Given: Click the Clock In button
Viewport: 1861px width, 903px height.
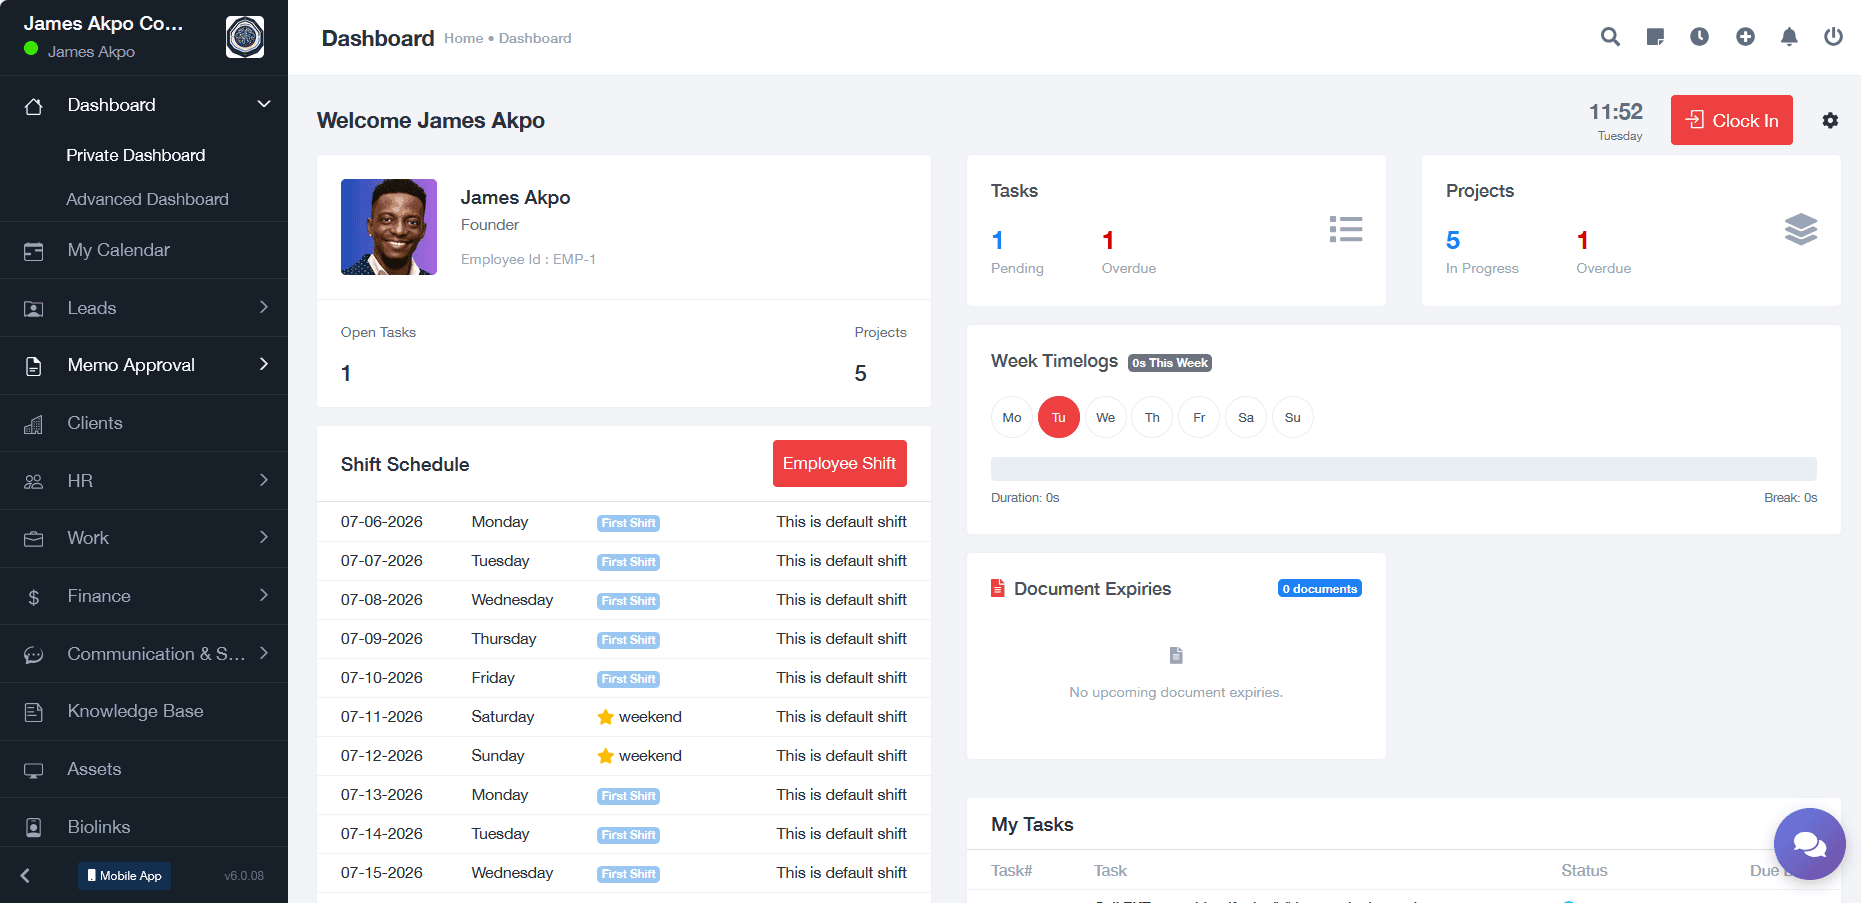Looking at the screenshot, I should point(1732,120).
